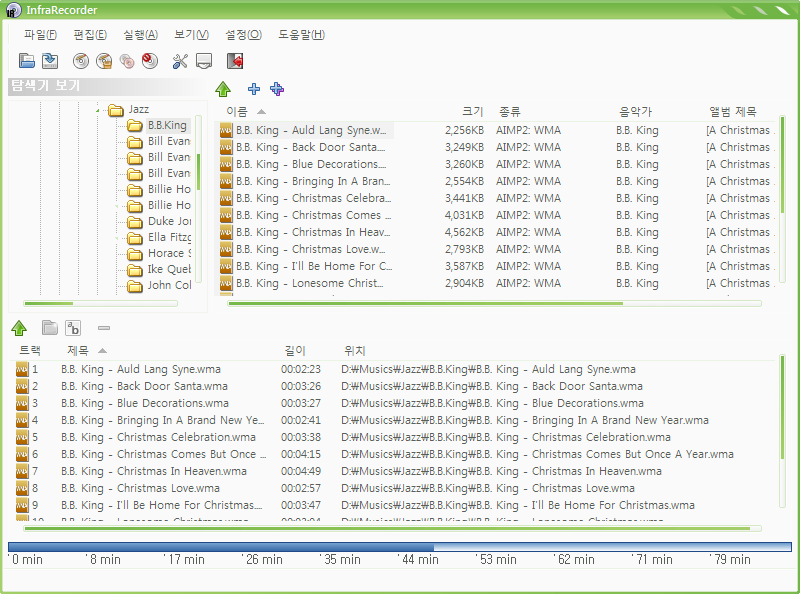This screenshot has height=594, width=800.
Task: Click the copy disc toolbar icon
Action: click(x=127, y=61)
